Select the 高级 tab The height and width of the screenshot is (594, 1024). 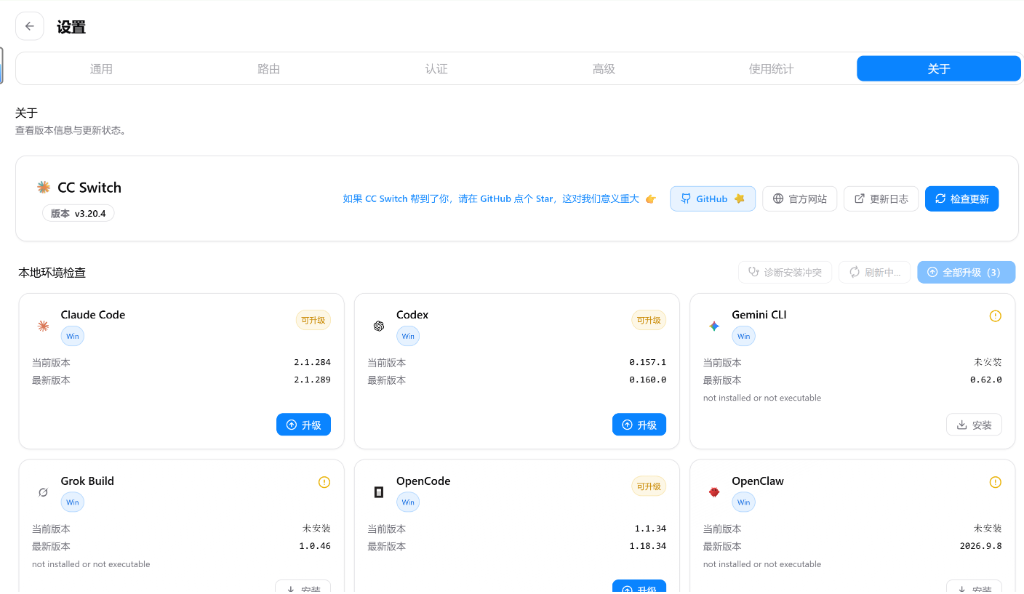603,69
